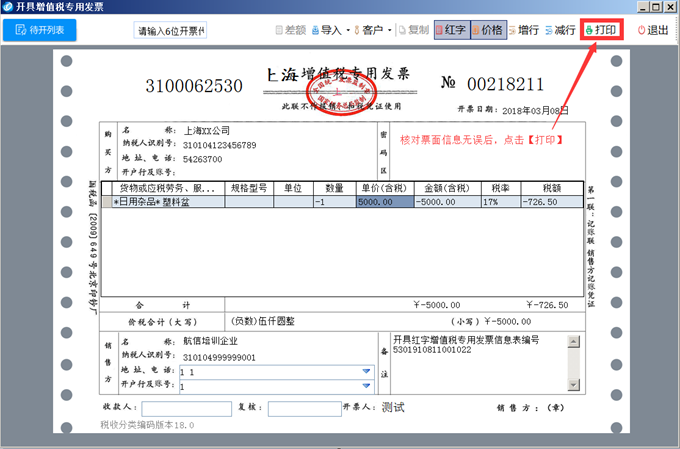This screenshot has width=680, height=449.
Task: Select the row header of 日用杂品 line
Action: [107, 202]
